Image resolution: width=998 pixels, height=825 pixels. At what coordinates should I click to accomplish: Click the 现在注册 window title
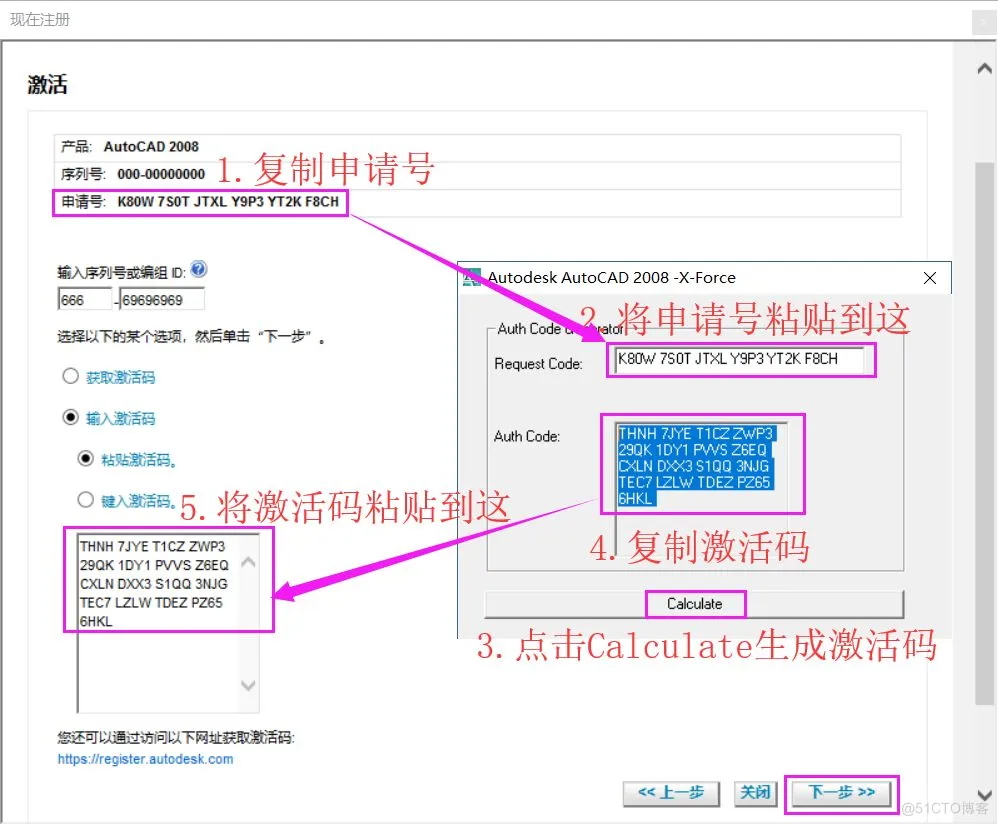tap(40, 20)
